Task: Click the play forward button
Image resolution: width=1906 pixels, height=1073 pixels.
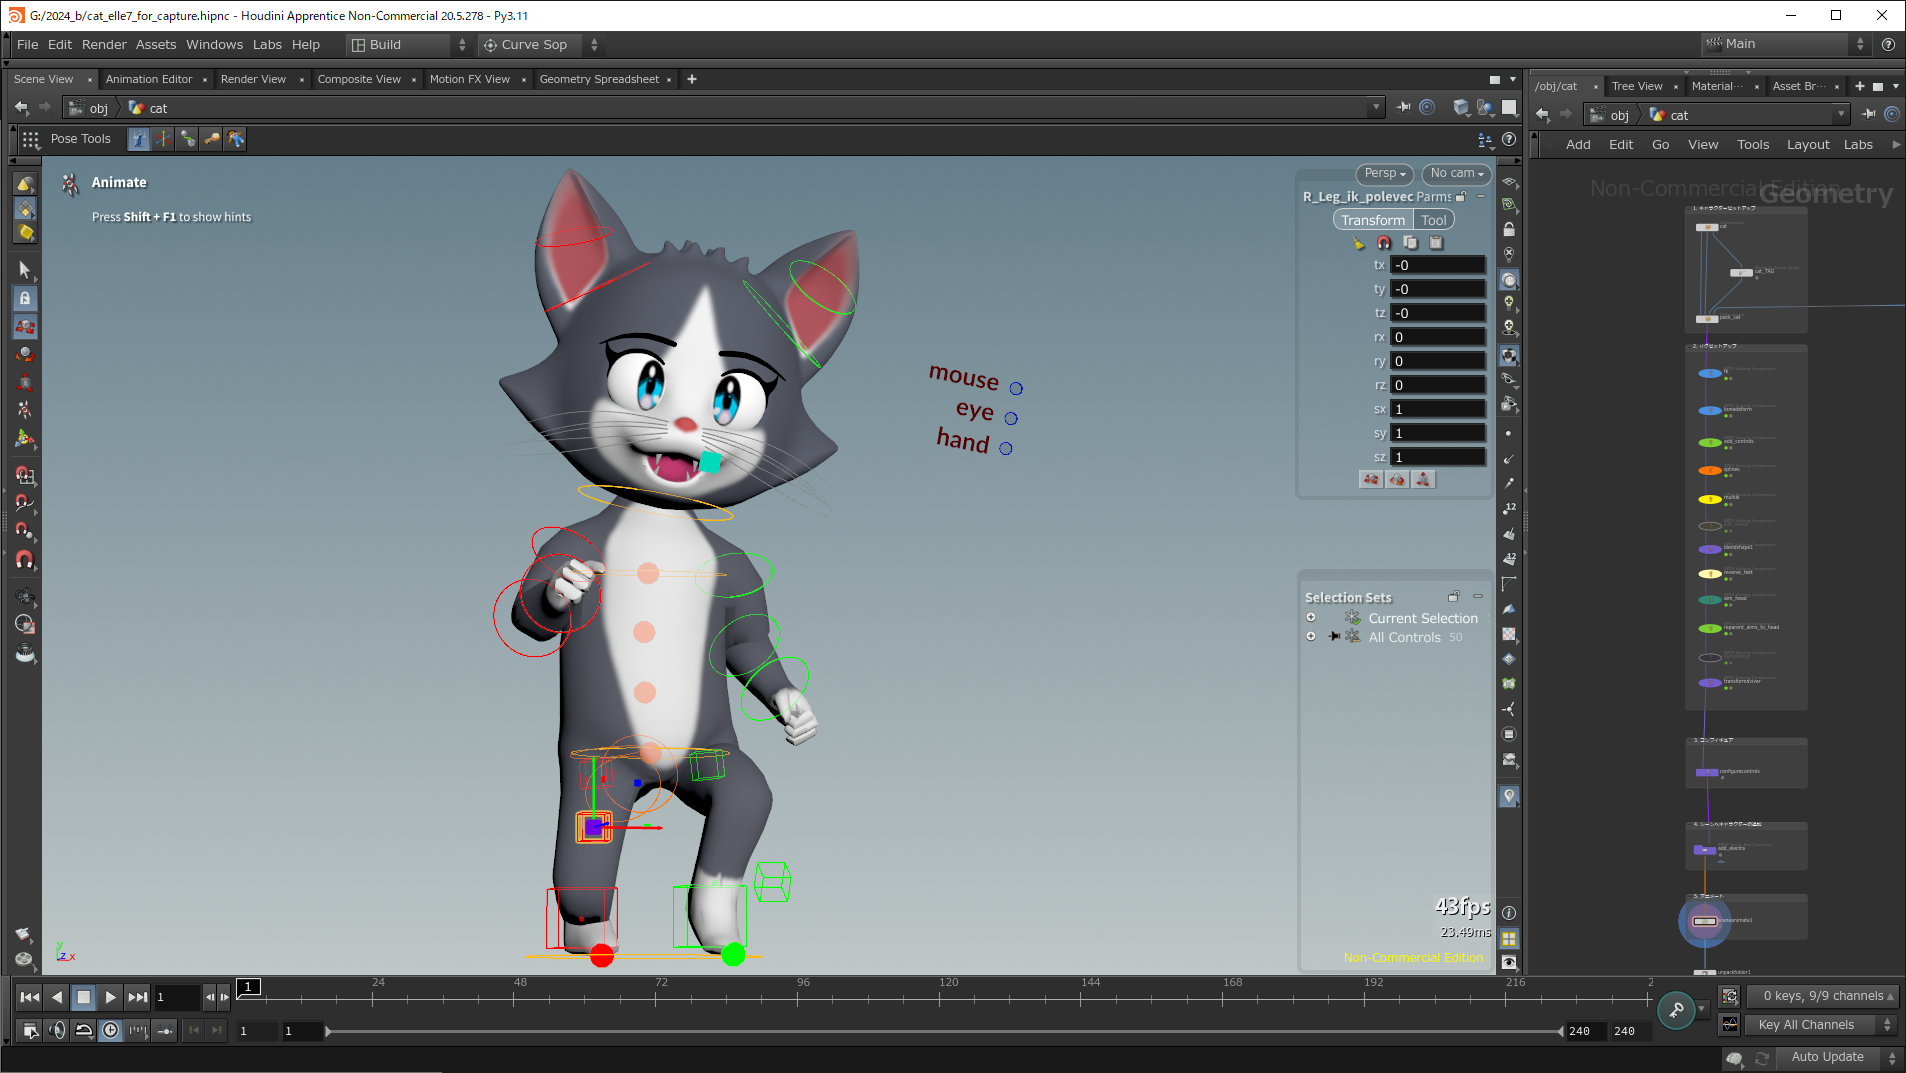Action: click(x=110, y=997)
